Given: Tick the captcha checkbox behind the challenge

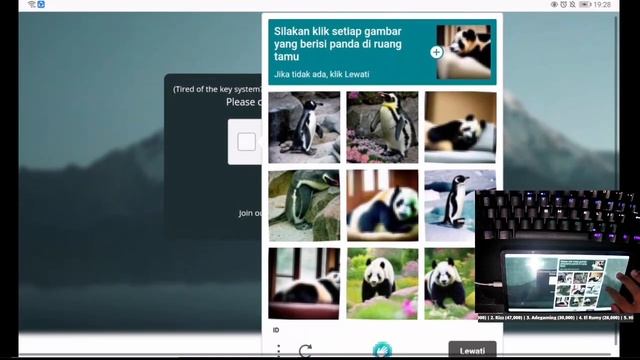Looking at the screenshot, I should 246,142.
